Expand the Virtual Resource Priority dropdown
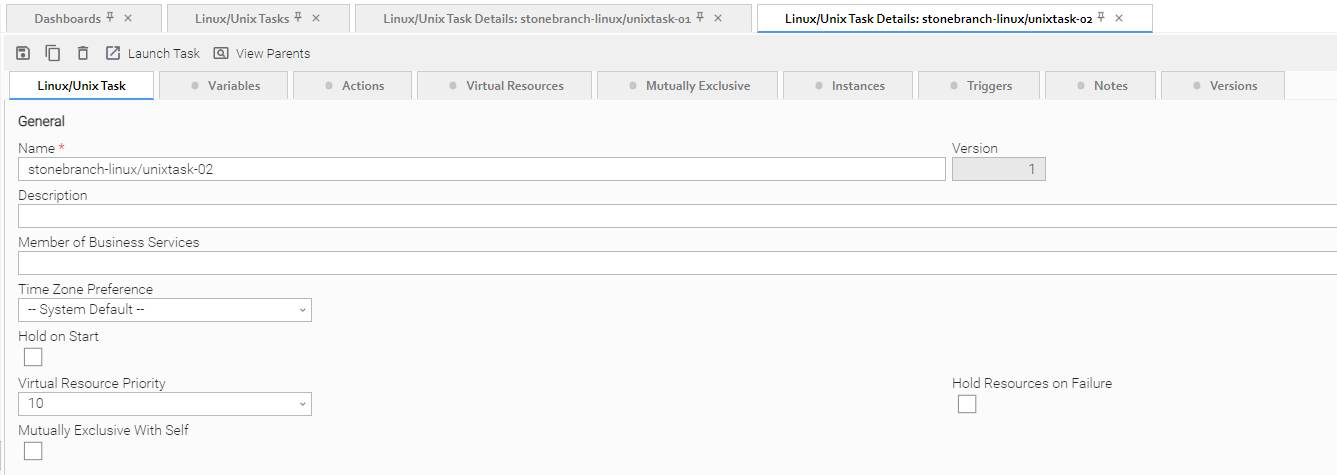Viewport: 1337px width, 475px height. coord(165,404)
